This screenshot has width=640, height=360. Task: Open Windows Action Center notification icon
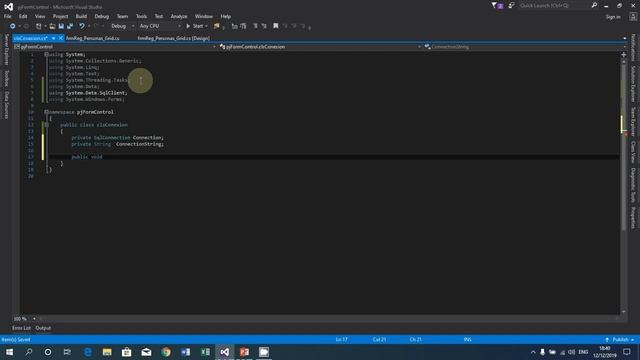[x=627, y=352]
